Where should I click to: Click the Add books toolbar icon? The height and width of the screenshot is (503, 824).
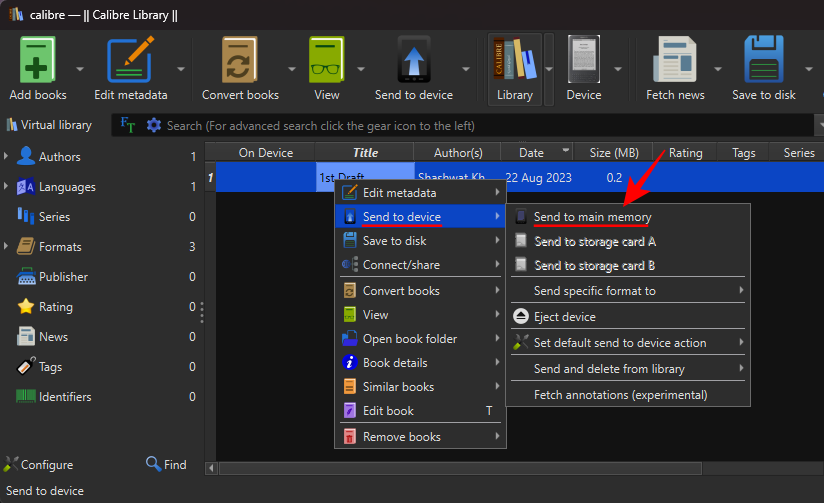coord(37,60)
